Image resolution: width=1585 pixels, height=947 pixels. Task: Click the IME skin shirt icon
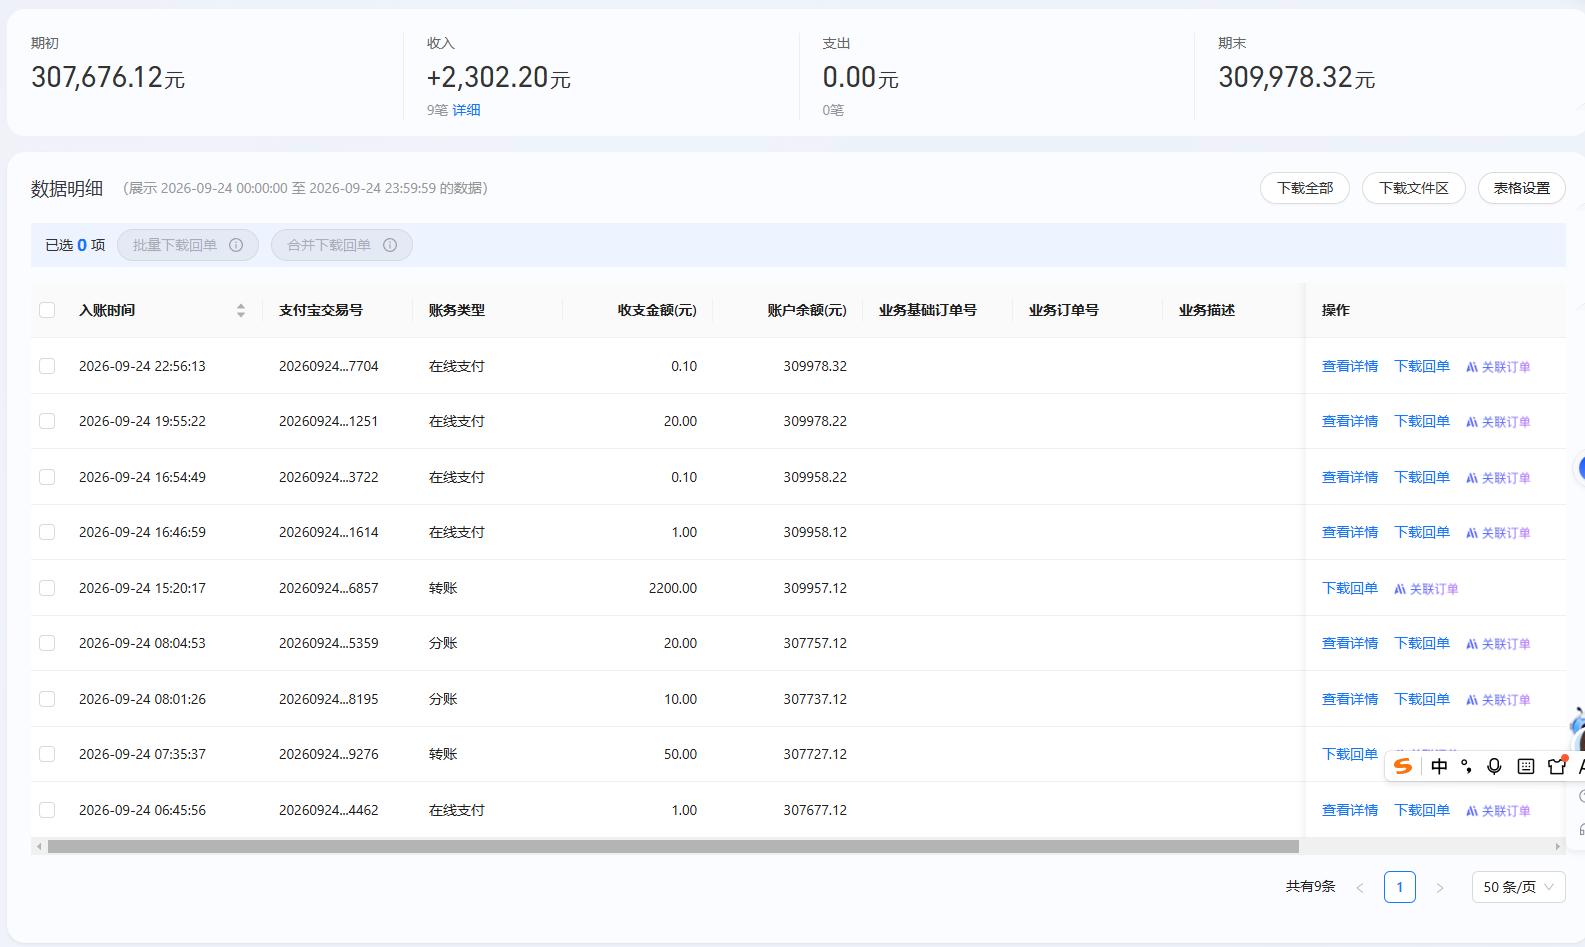tap(1557, 765)
